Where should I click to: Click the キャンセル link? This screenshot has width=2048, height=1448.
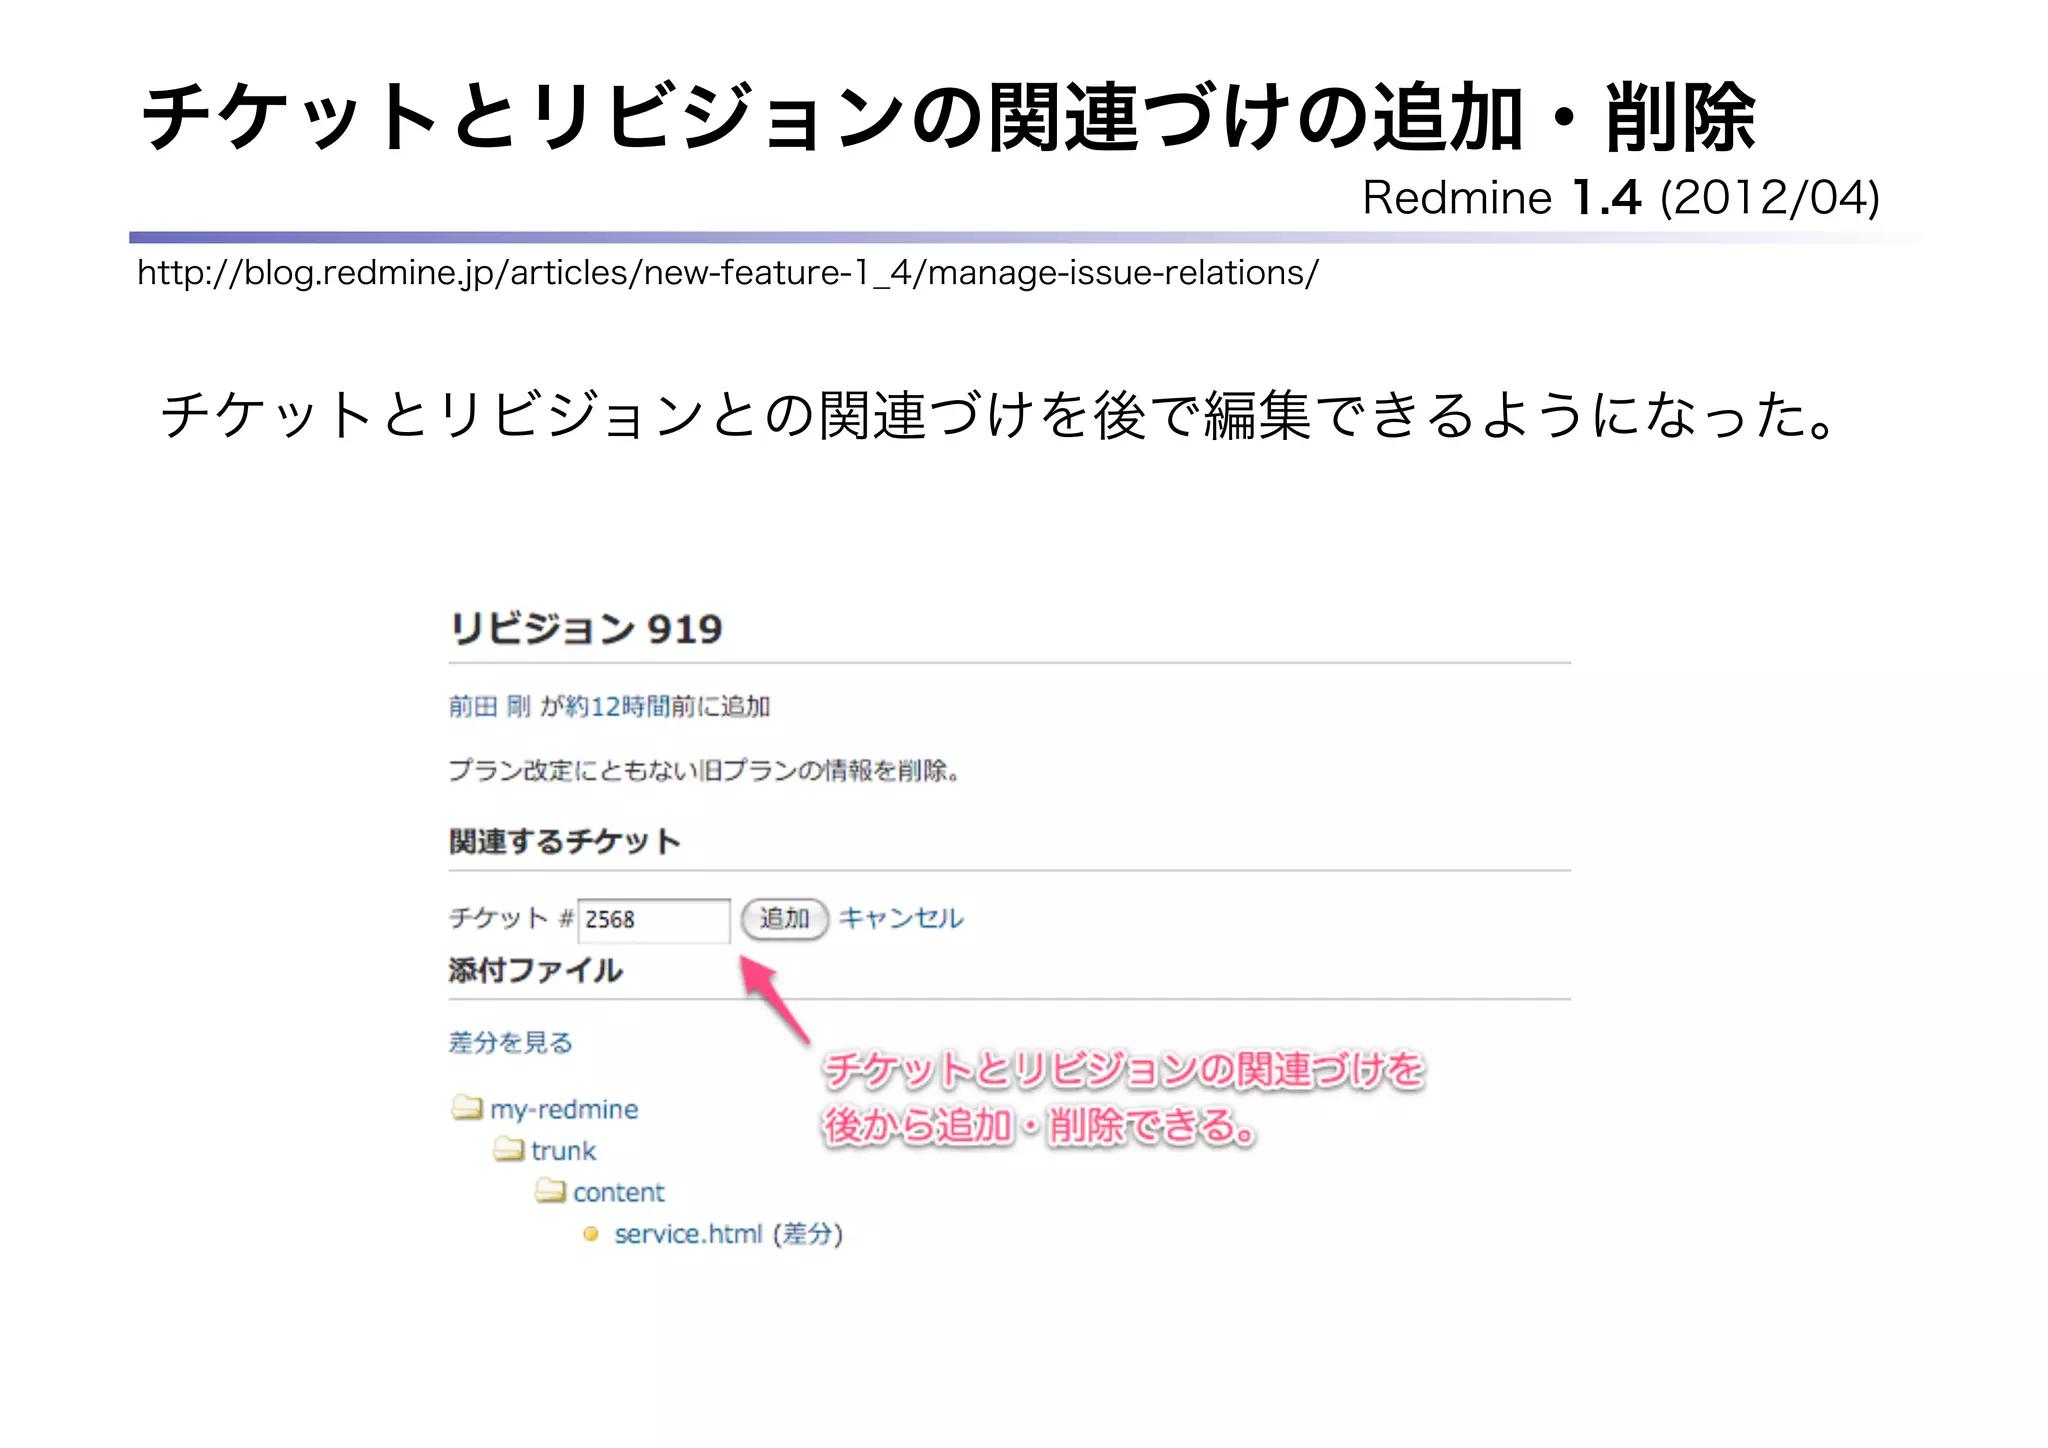click(901, 918)
